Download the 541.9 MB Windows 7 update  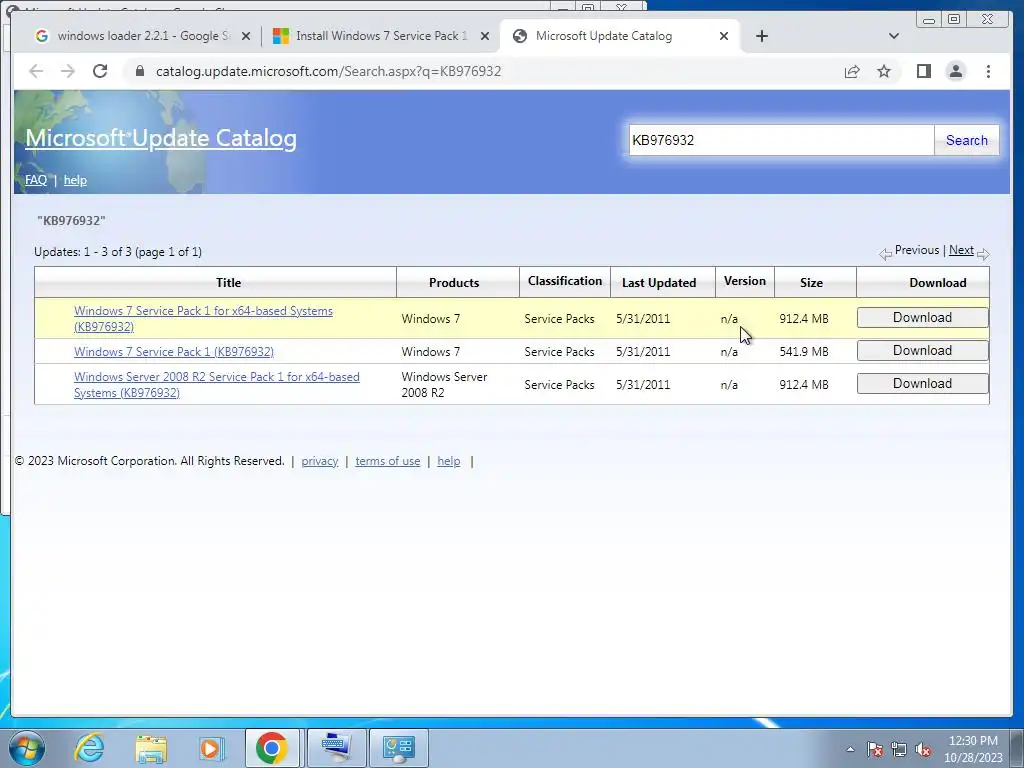[x=922, y=351]
